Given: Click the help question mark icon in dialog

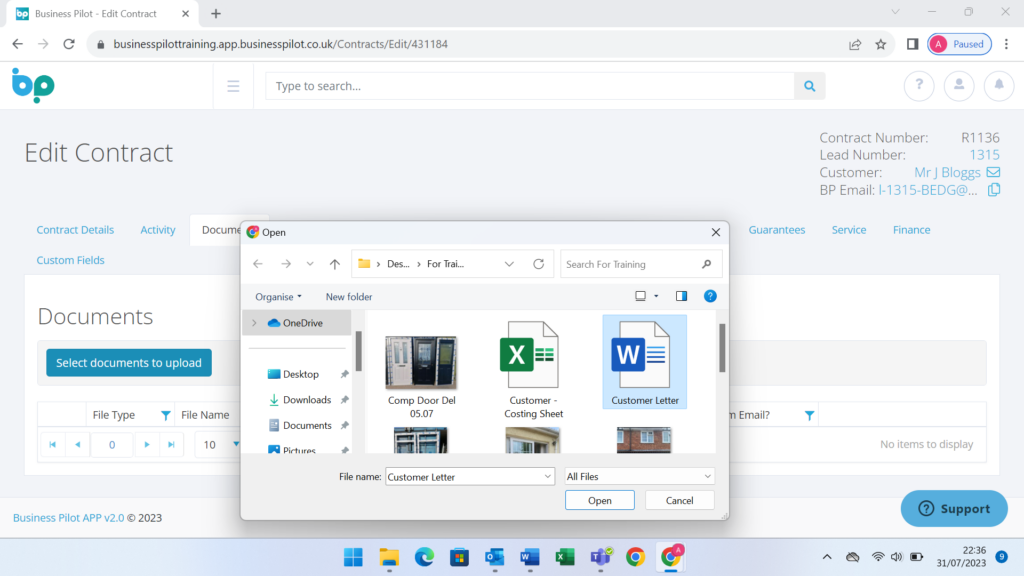Looking at the screenshot, I should (x=710, y=296).
